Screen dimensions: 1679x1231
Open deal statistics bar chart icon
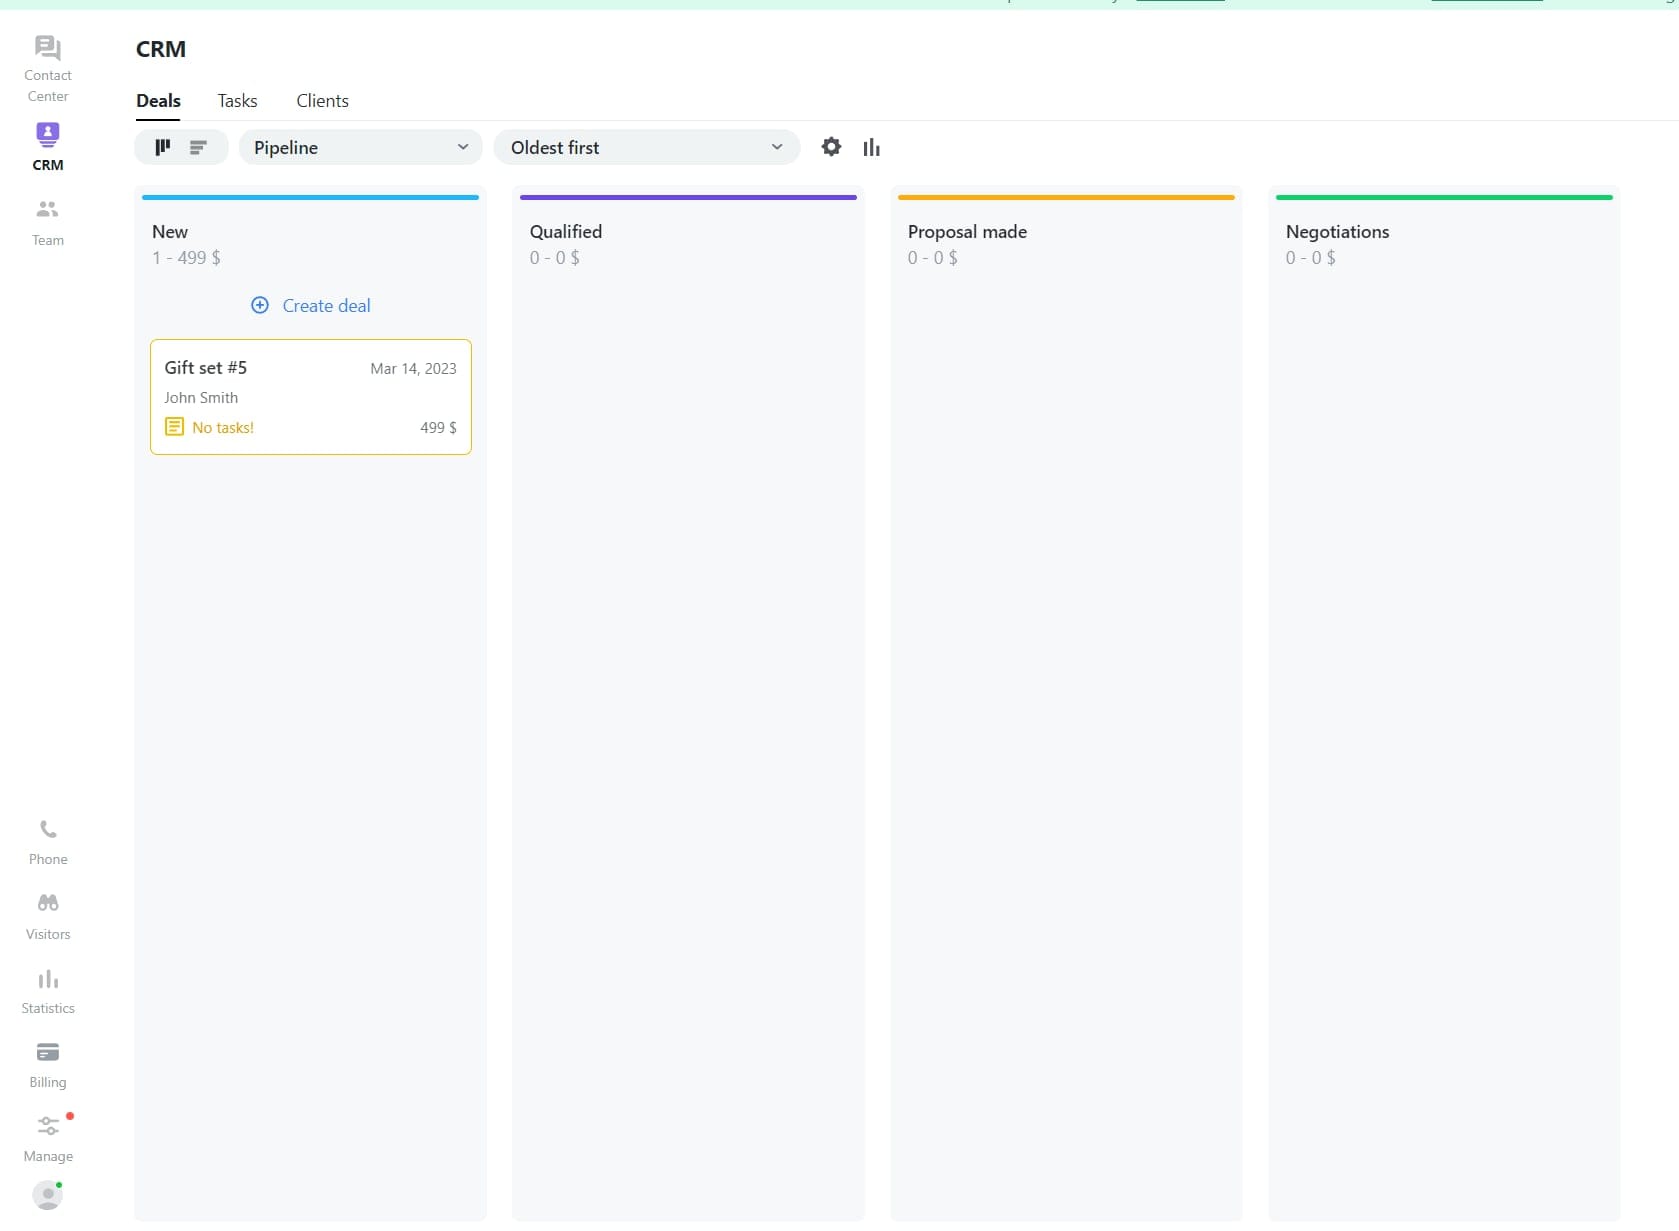(872, 148)
